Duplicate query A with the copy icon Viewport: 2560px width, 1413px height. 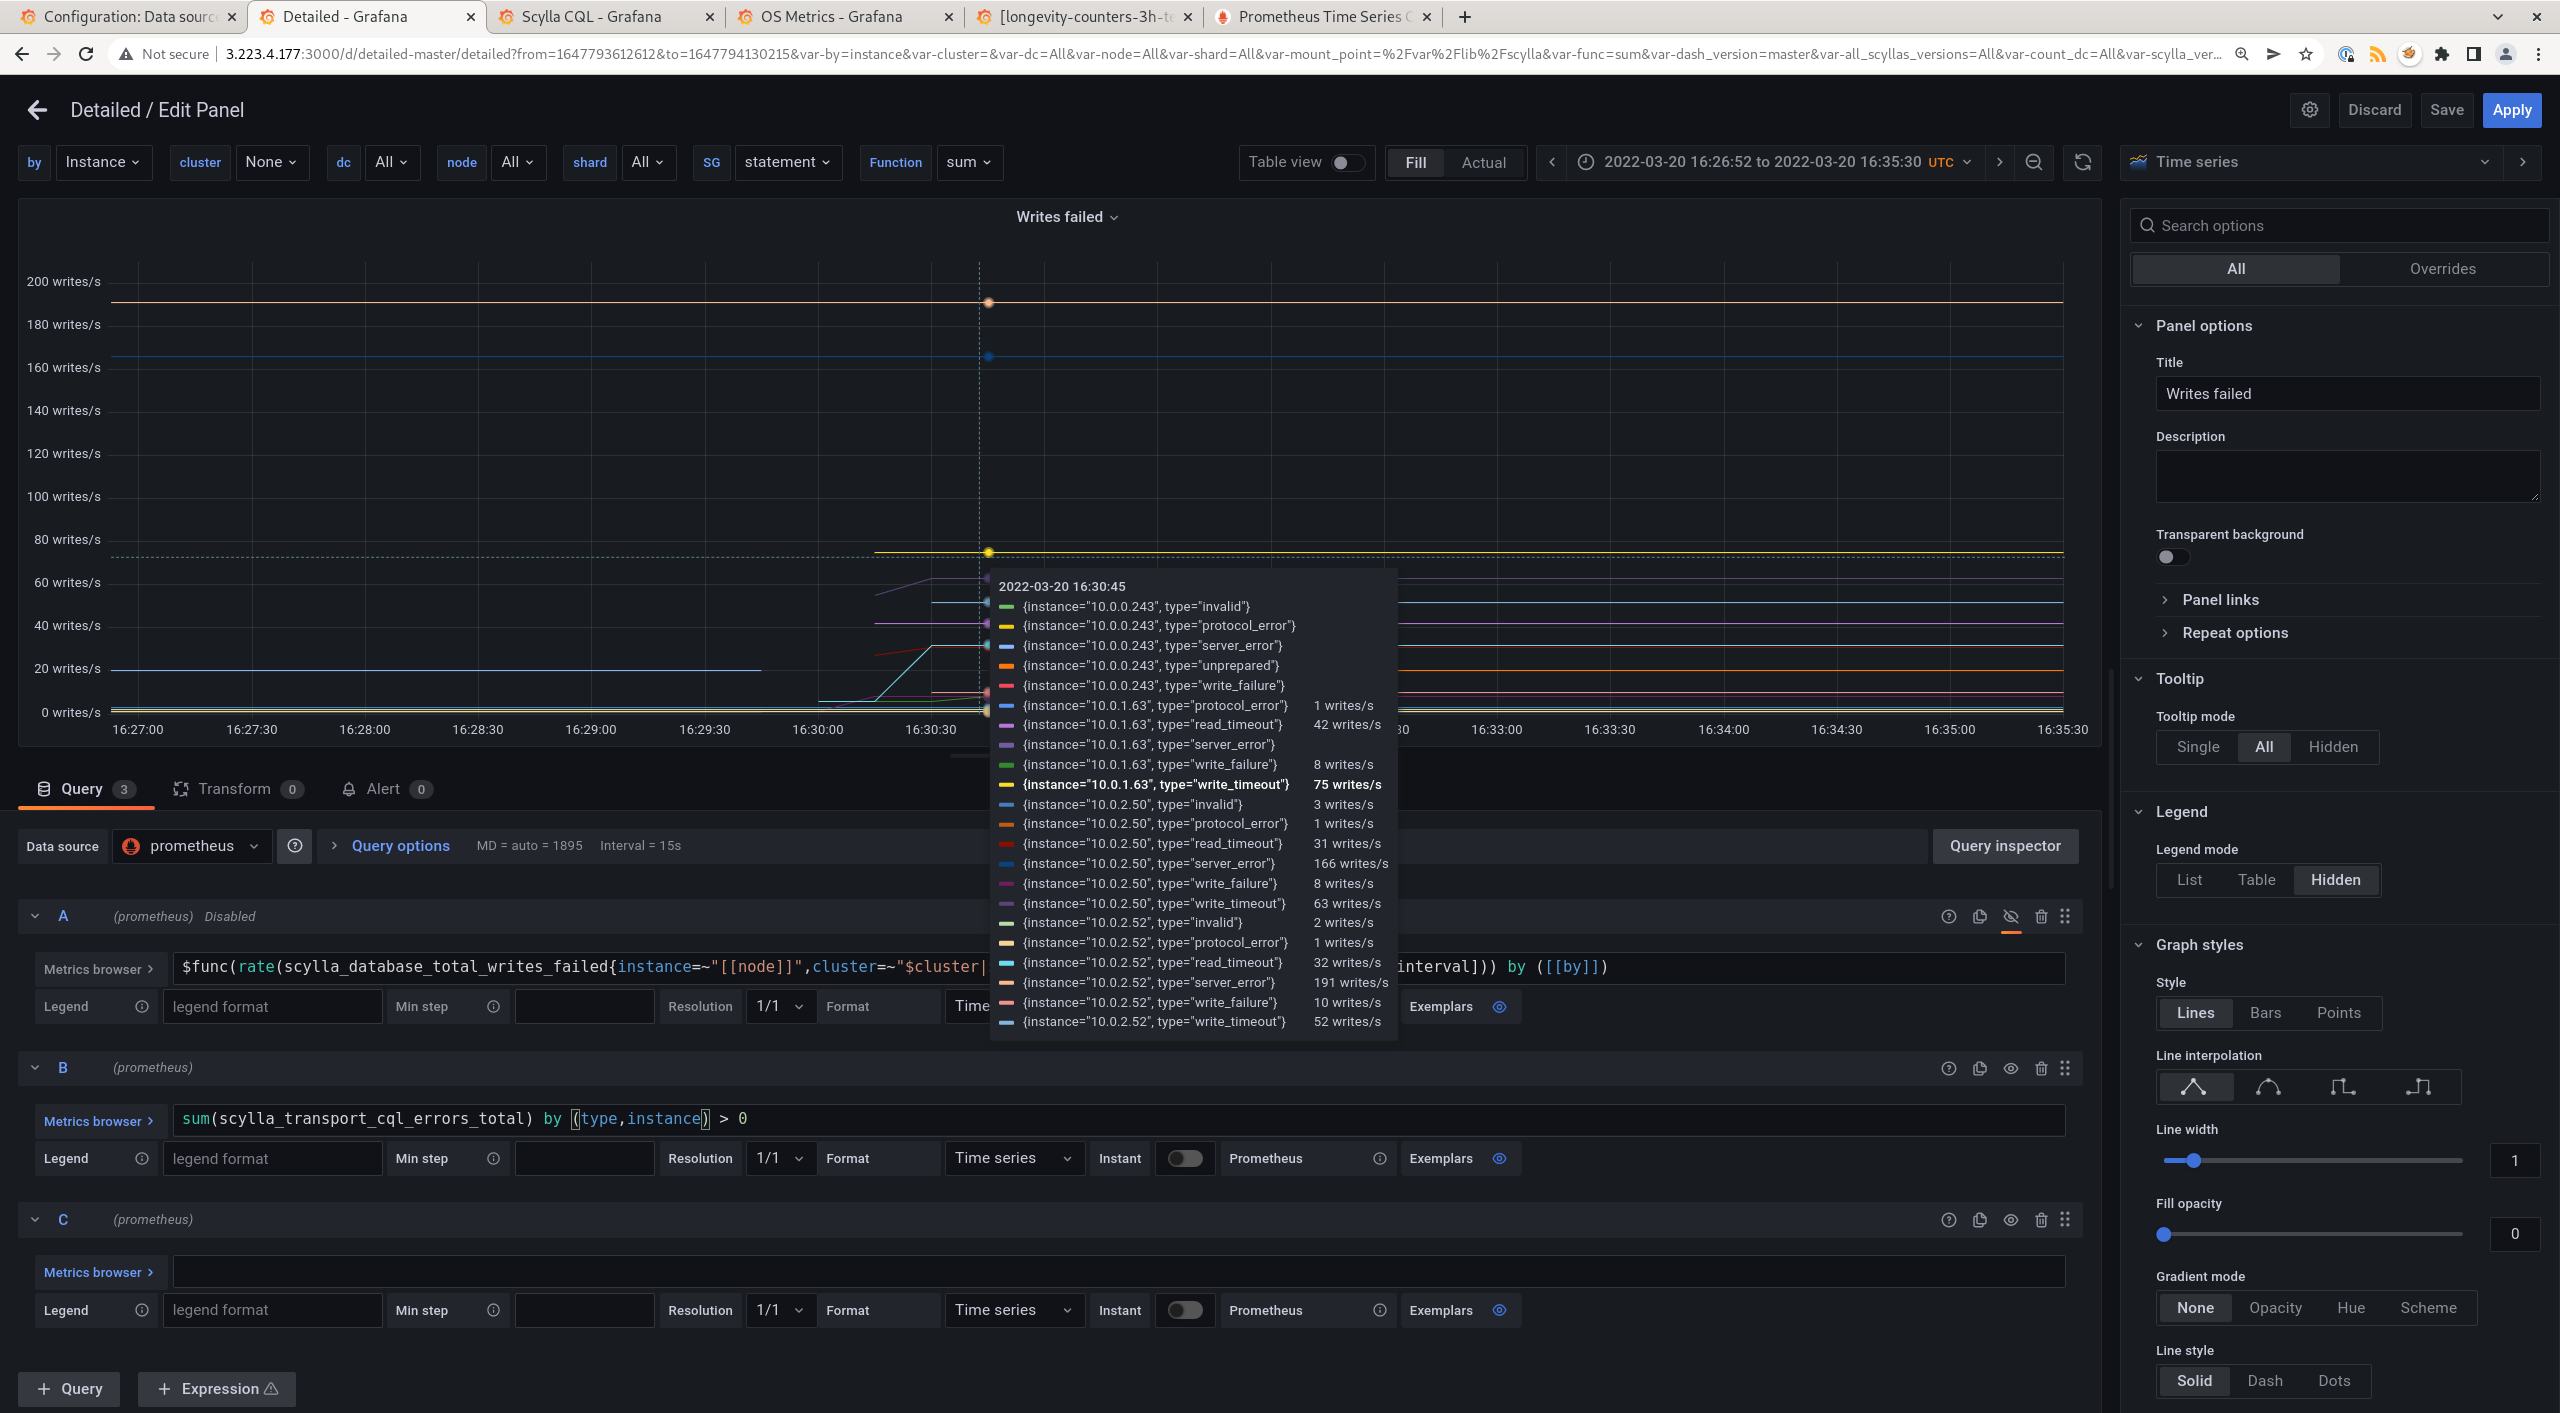(x=1979, y=916)
